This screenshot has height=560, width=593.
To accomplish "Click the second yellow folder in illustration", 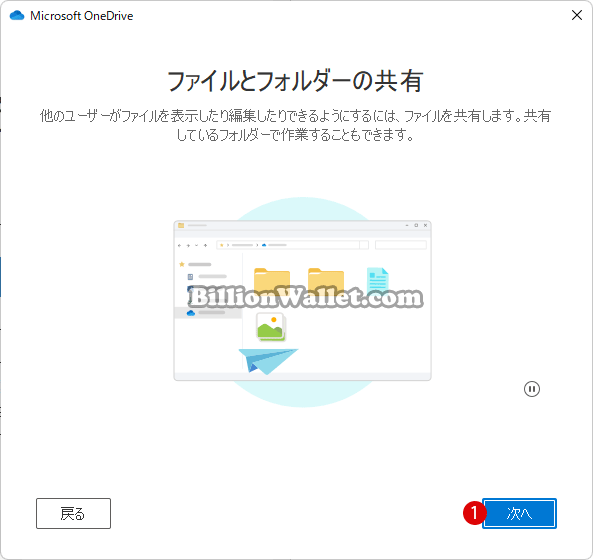I will [x=326, y=282].
